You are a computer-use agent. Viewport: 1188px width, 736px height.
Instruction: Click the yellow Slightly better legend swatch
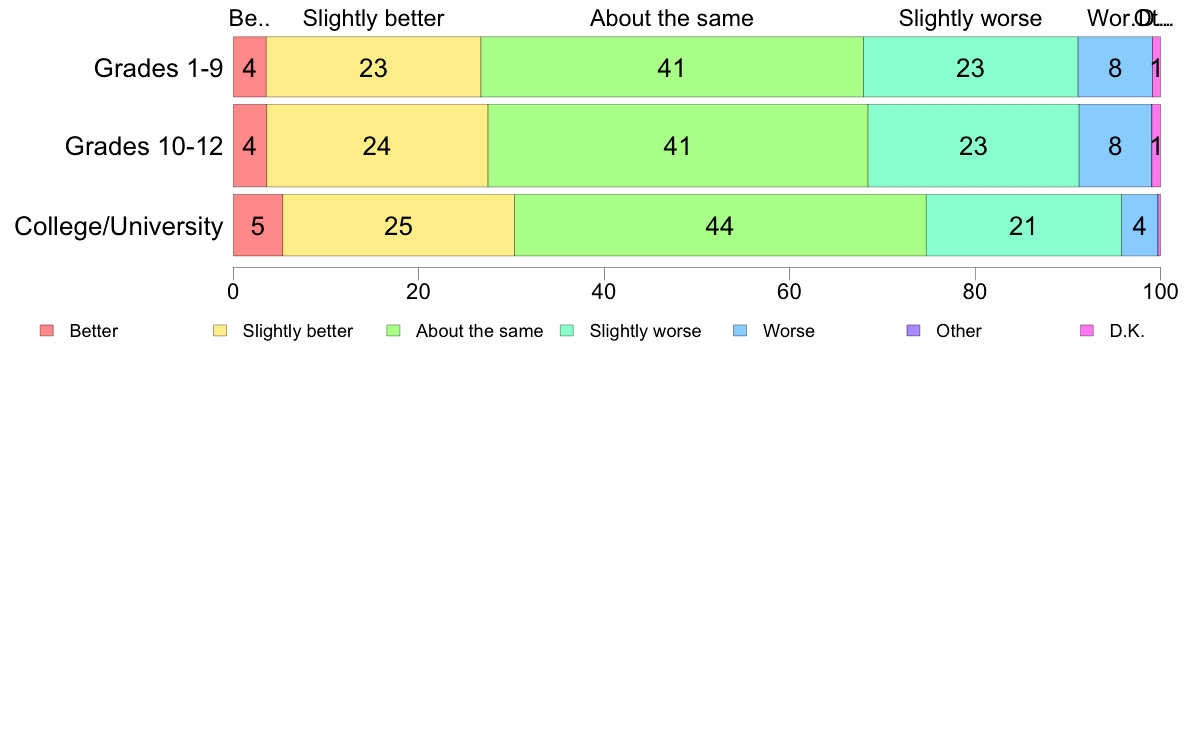pyautogui.click(x=220, y=330)
